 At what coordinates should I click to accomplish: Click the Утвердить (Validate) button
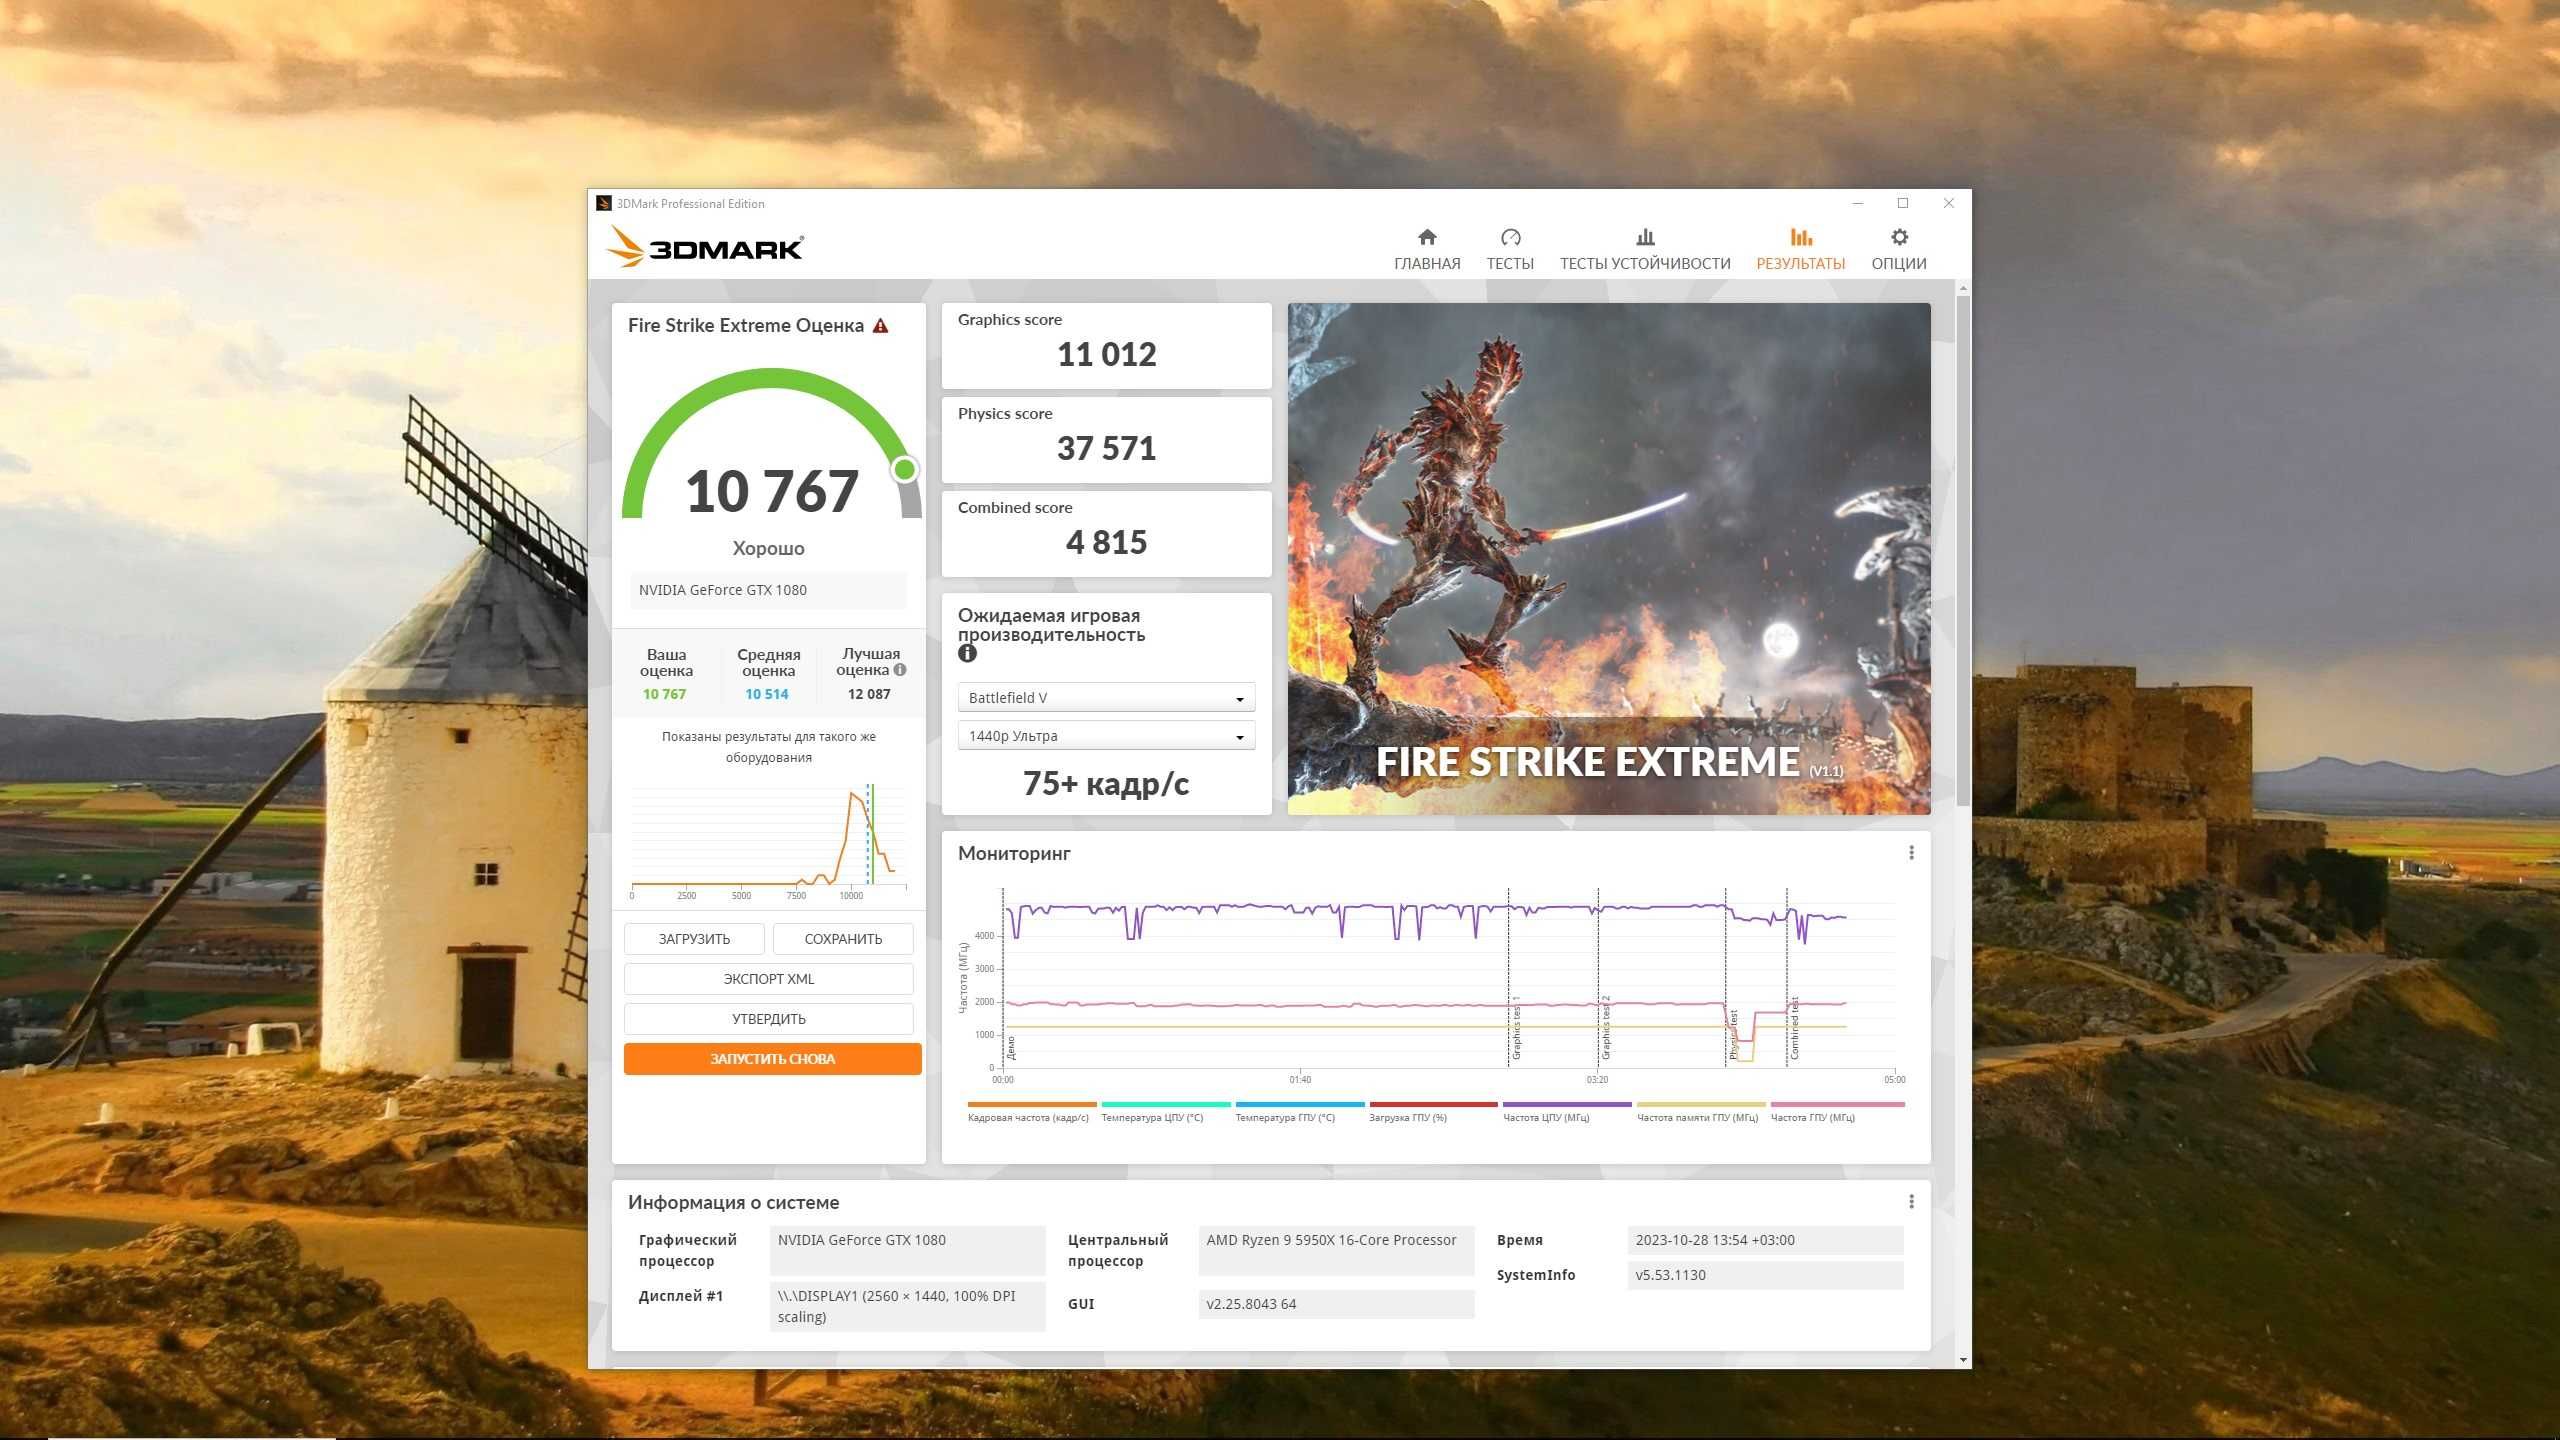(770, 1018)
